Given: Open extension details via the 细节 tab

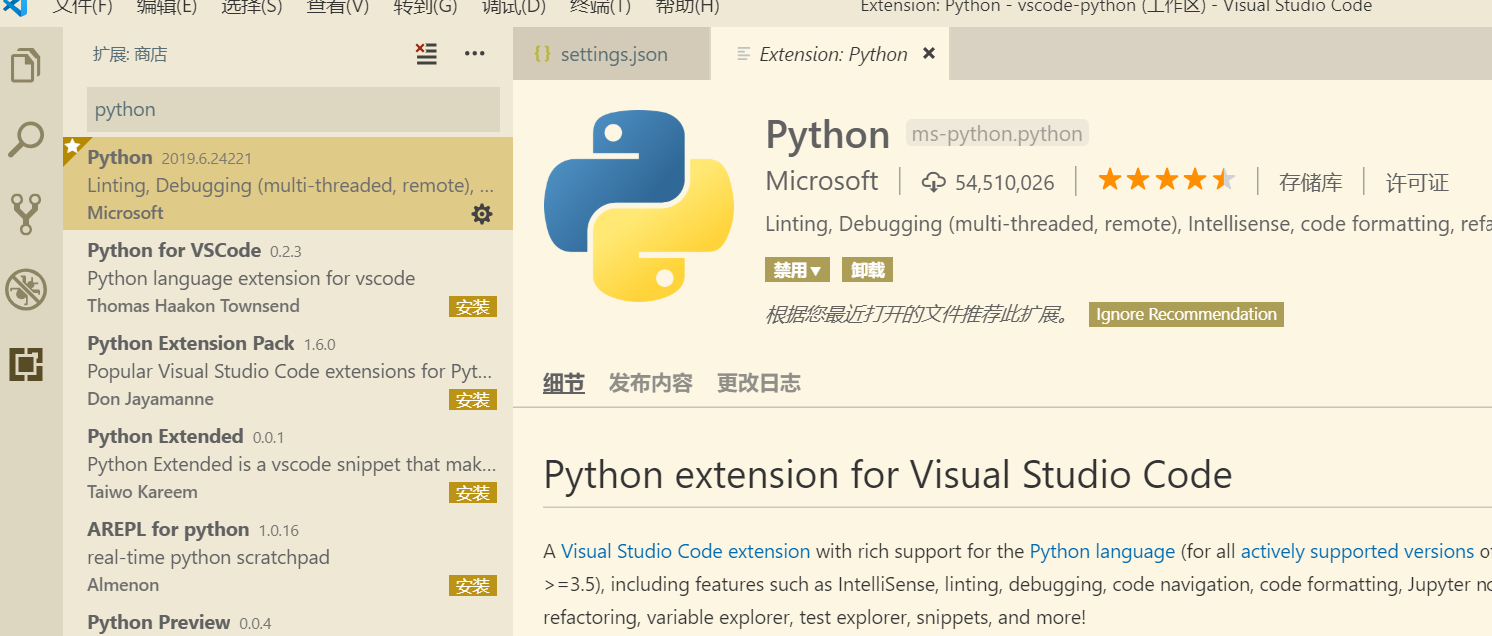Looking at the screenshot, I should [x=563, y=382].
